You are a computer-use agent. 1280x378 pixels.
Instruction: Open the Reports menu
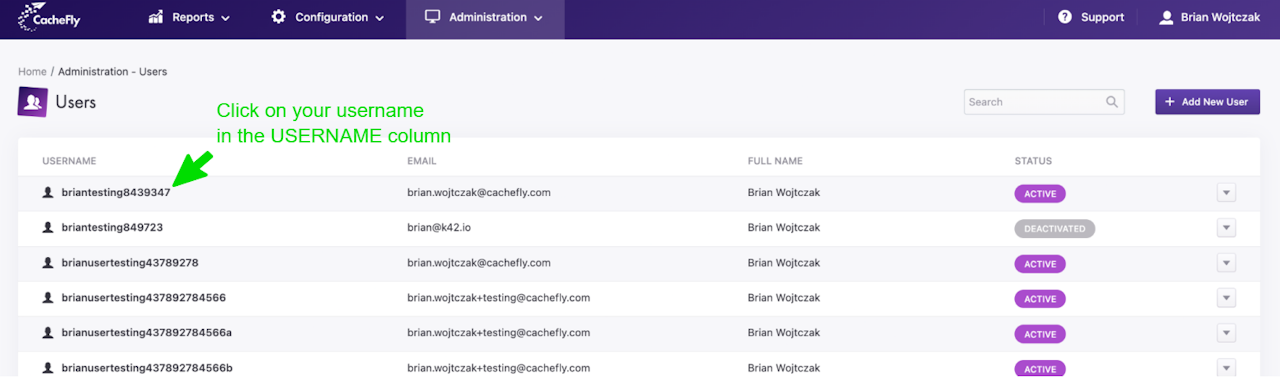pyautogui.click(x=189, y=17)
